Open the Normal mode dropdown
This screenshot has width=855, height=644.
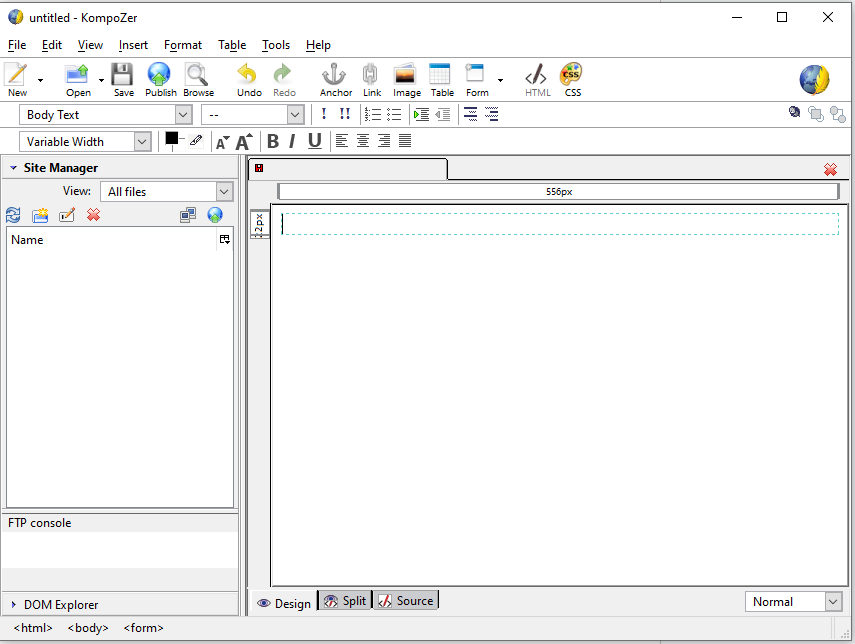793,602
